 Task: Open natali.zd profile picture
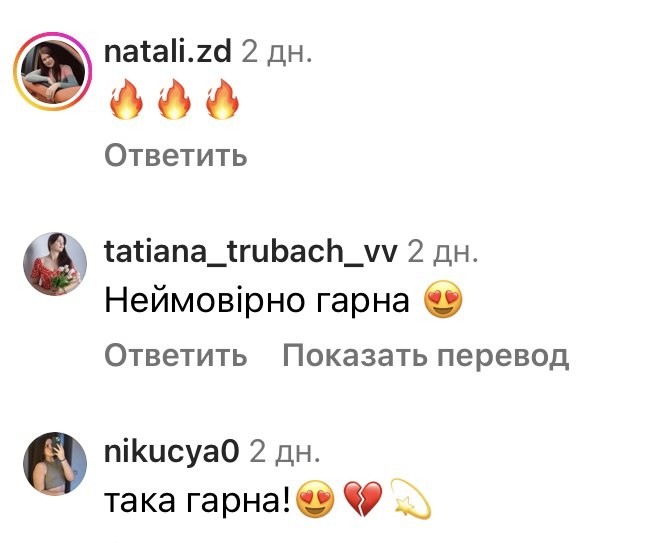(x=52, y=72)
